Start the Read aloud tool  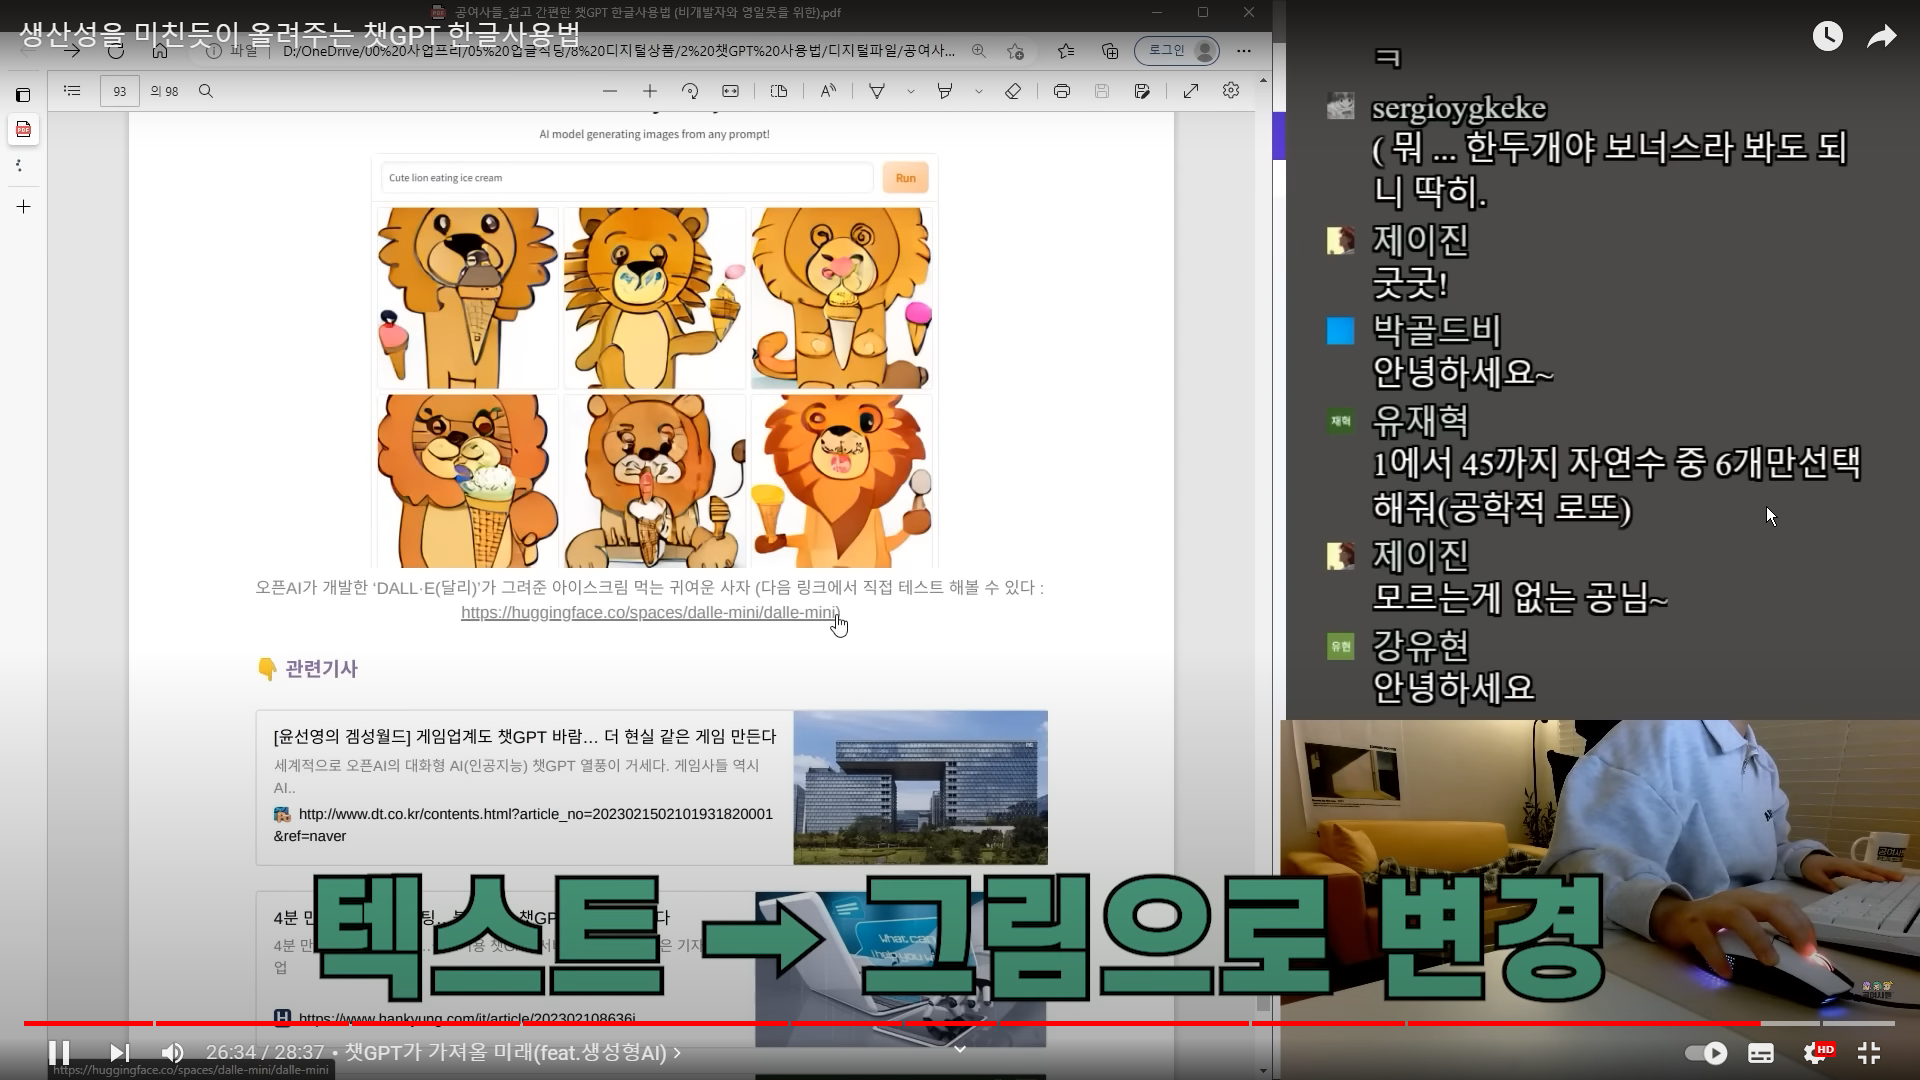tap(828, 91)
